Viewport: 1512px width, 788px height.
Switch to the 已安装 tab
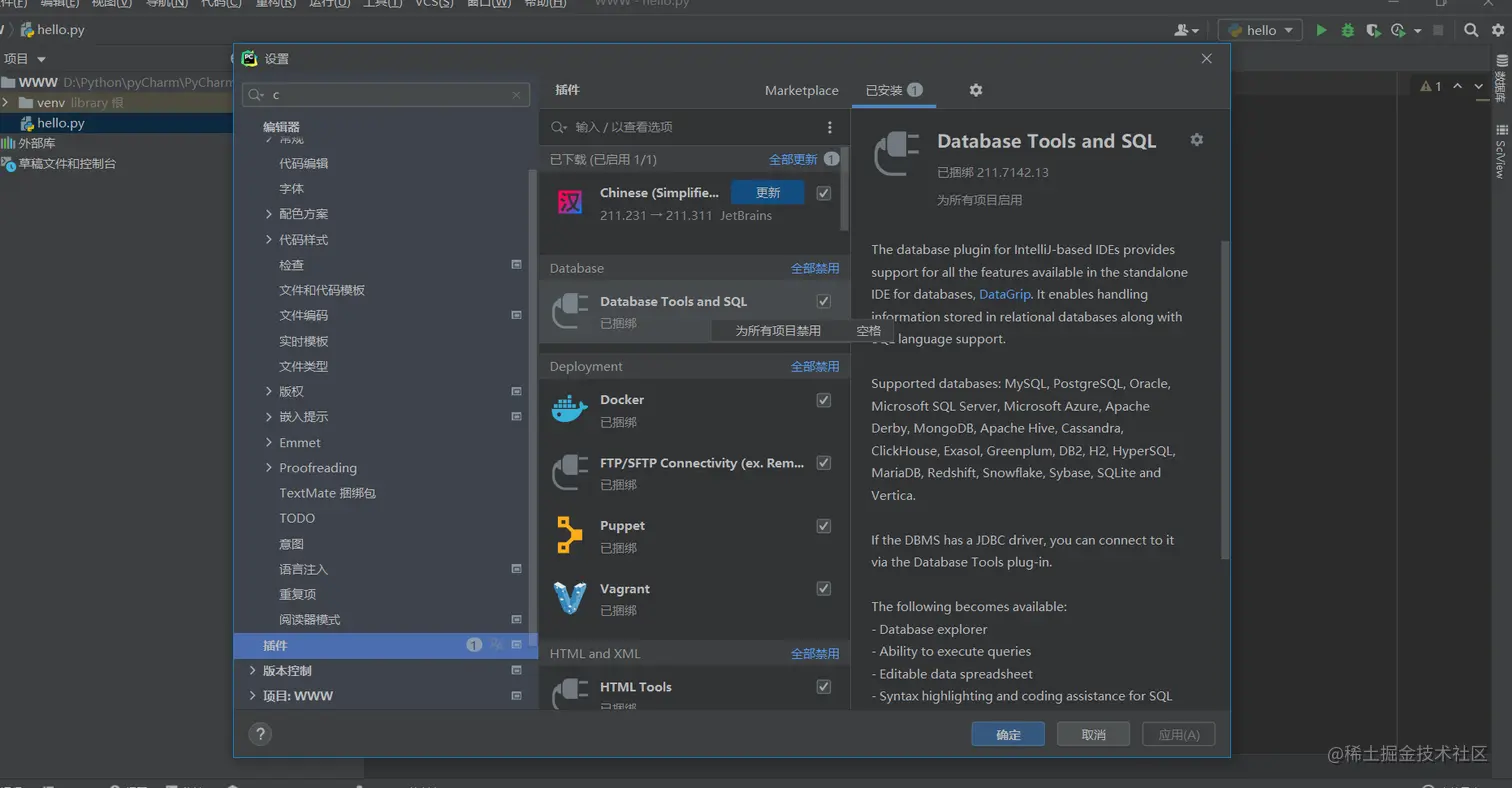click(x=894, y=90)
